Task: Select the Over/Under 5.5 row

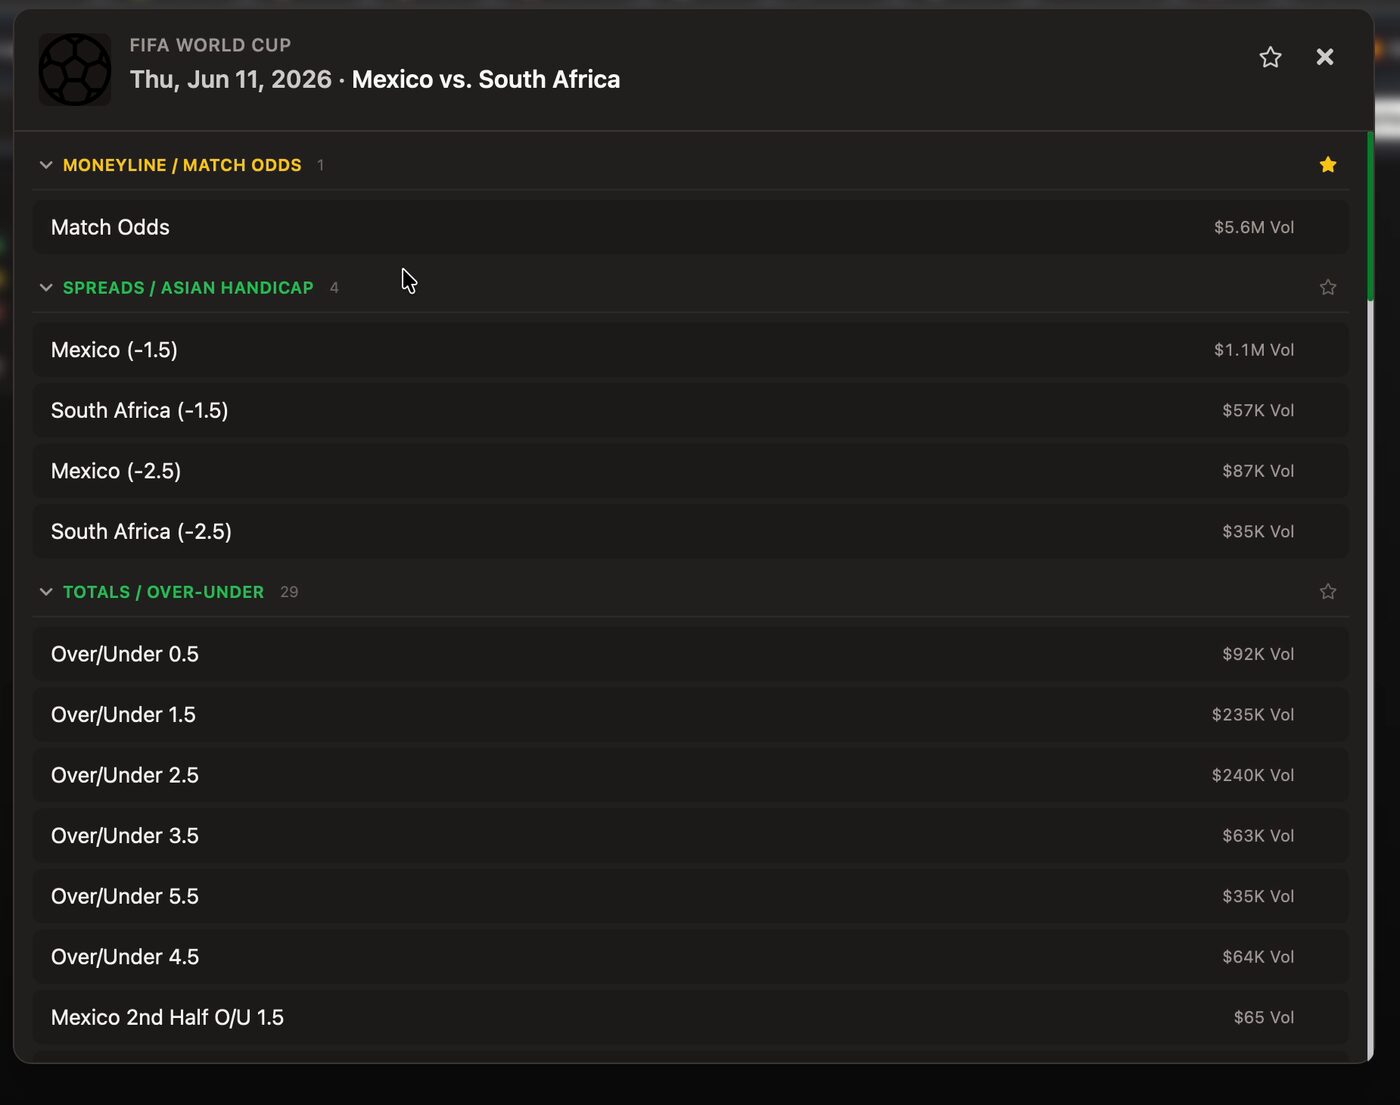Action: [x=691, y=897]
